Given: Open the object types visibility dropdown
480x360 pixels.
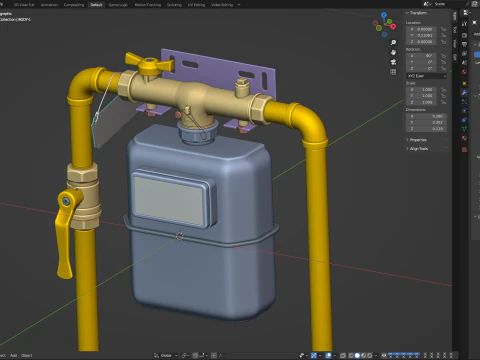Looking at the screenshot, I should click(304, 355).
